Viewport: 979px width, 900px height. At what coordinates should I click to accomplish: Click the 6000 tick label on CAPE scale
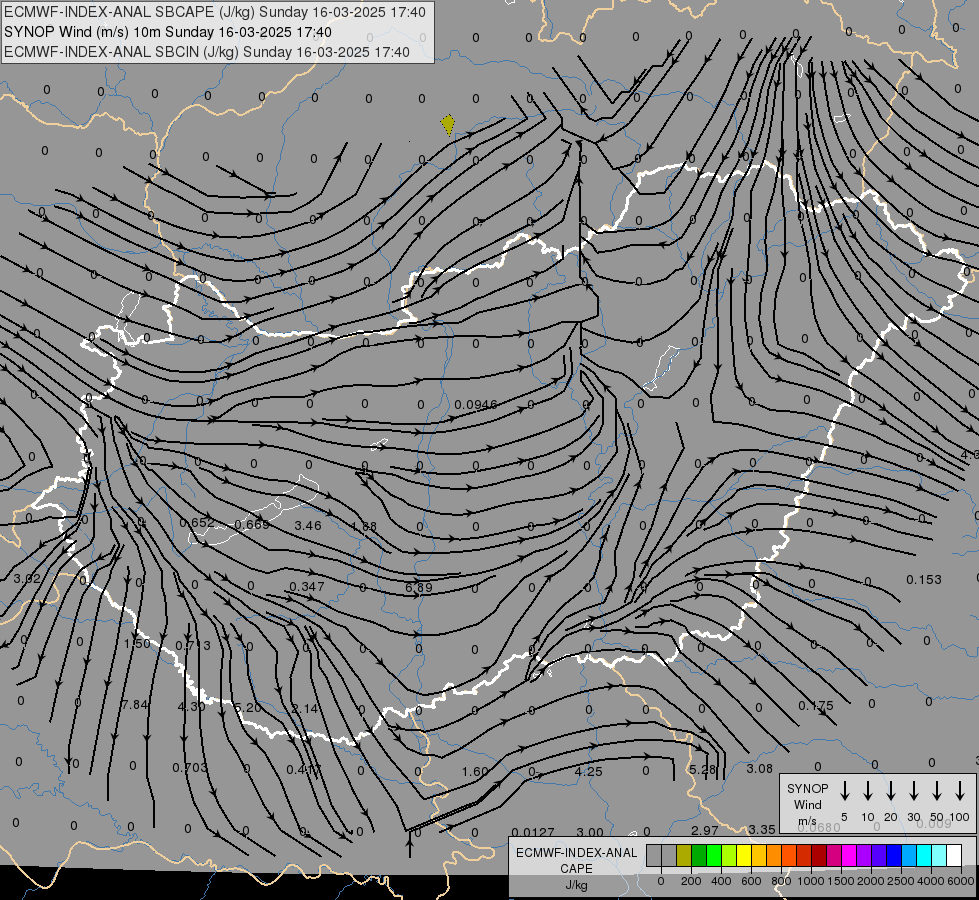961,881
